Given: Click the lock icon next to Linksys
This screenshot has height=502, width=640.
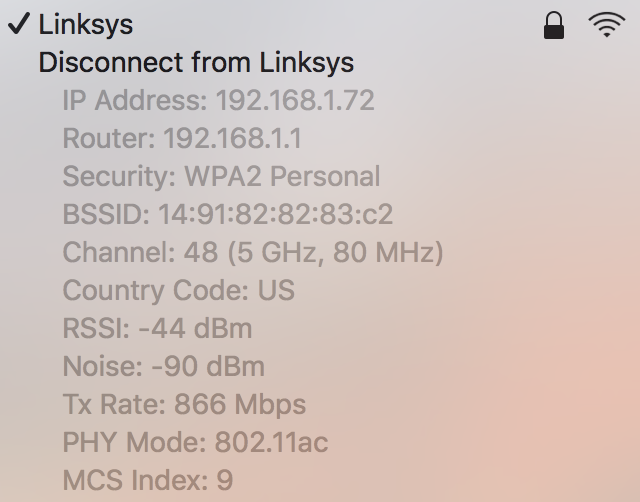Looking at the screenshot, I should click(x=554, y=26).
